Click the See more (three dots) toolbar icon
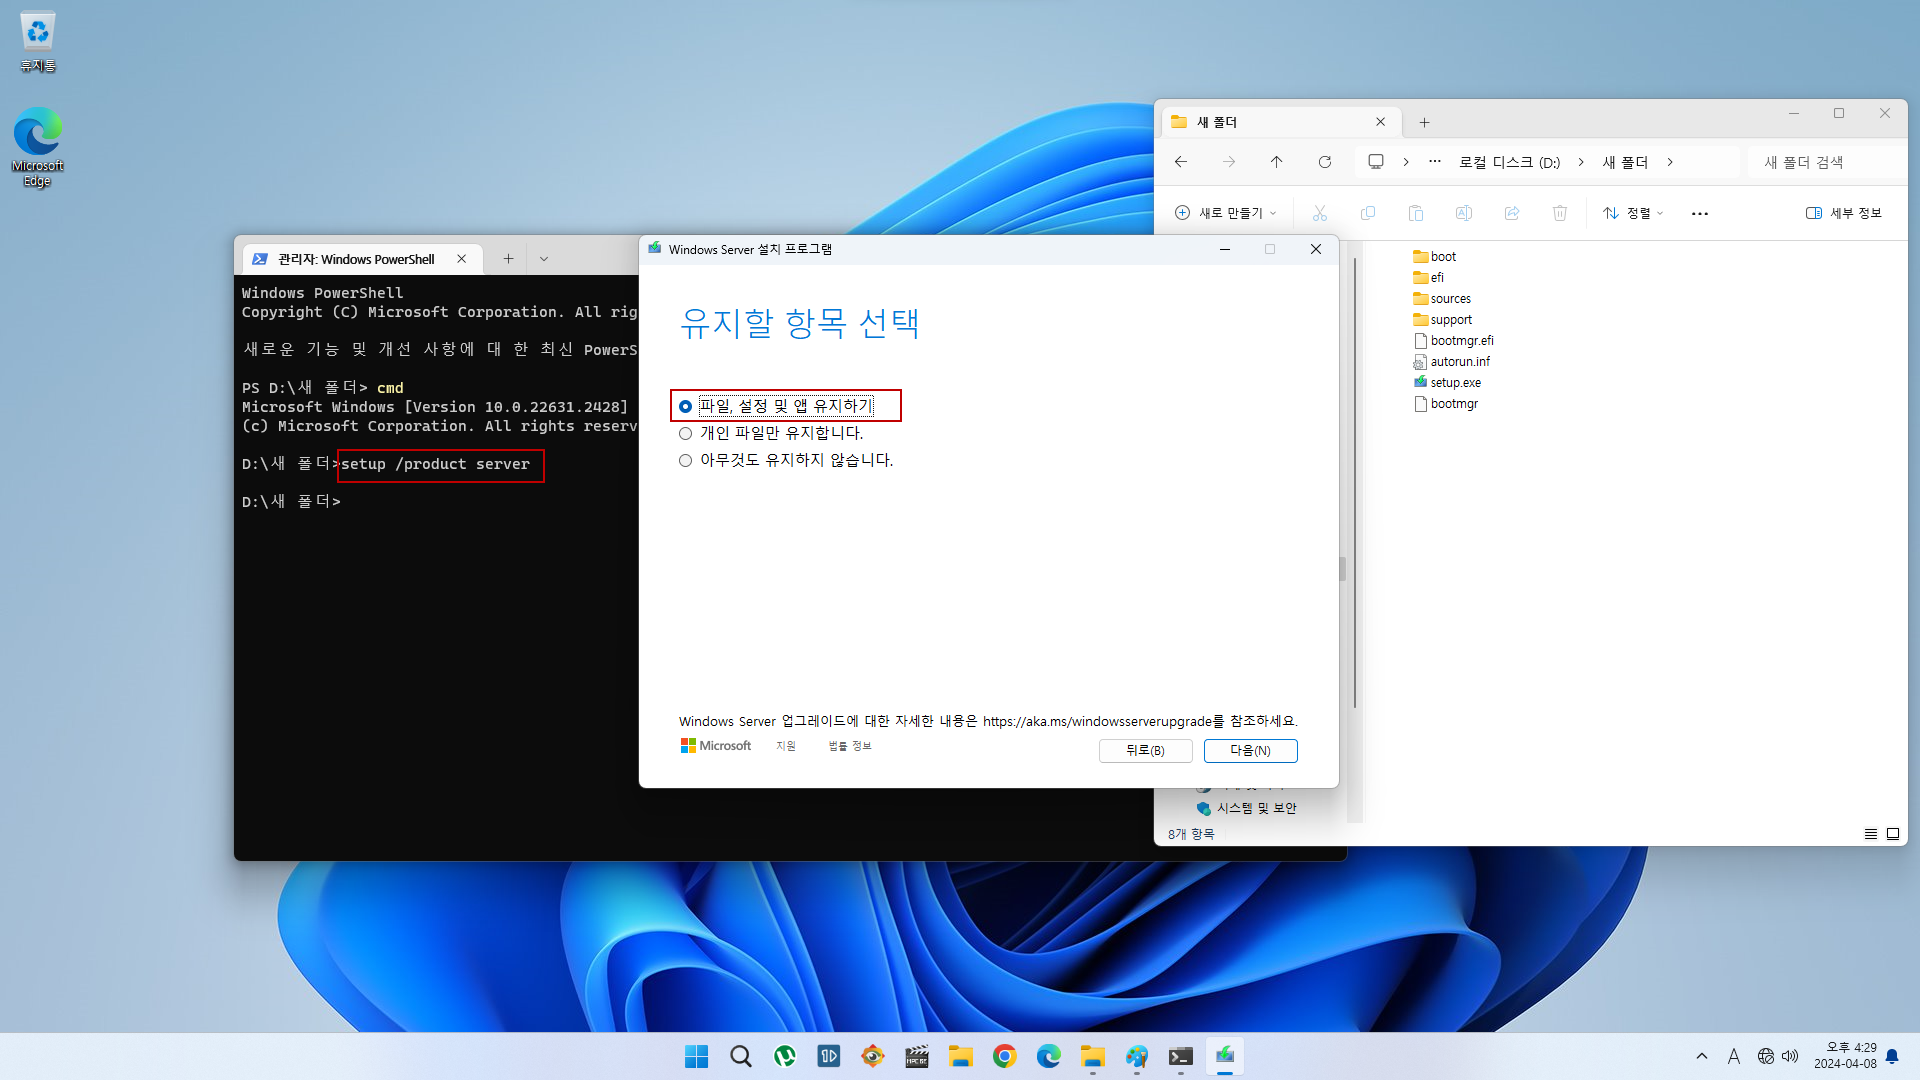 click(x=1699, y=213)
